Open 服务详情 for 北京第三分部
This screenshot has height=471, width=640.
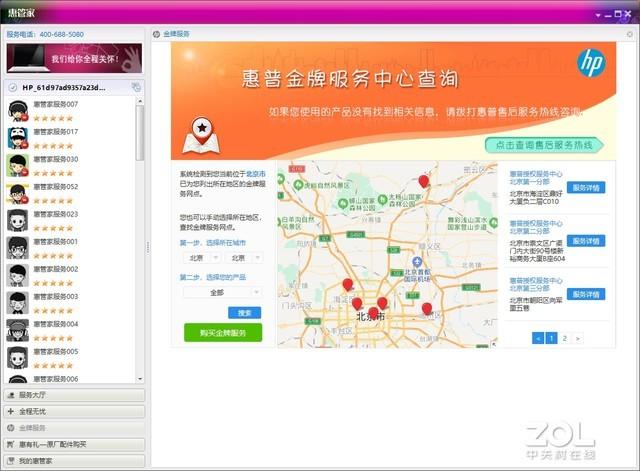pyautogui.click(x=586, y=294)
